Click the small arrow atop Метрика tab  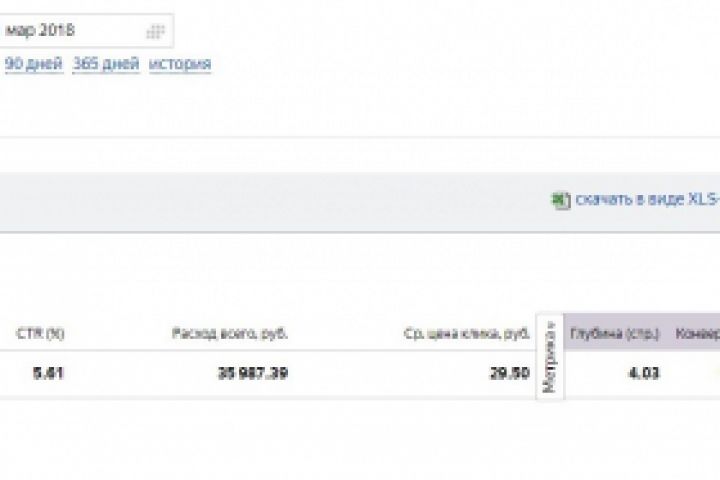point(552,324)
